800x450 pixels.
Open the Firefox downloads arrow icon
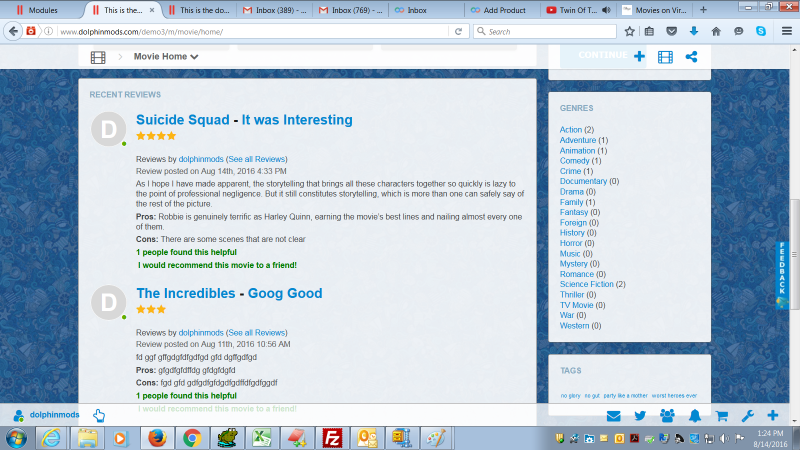pos(693,31)
